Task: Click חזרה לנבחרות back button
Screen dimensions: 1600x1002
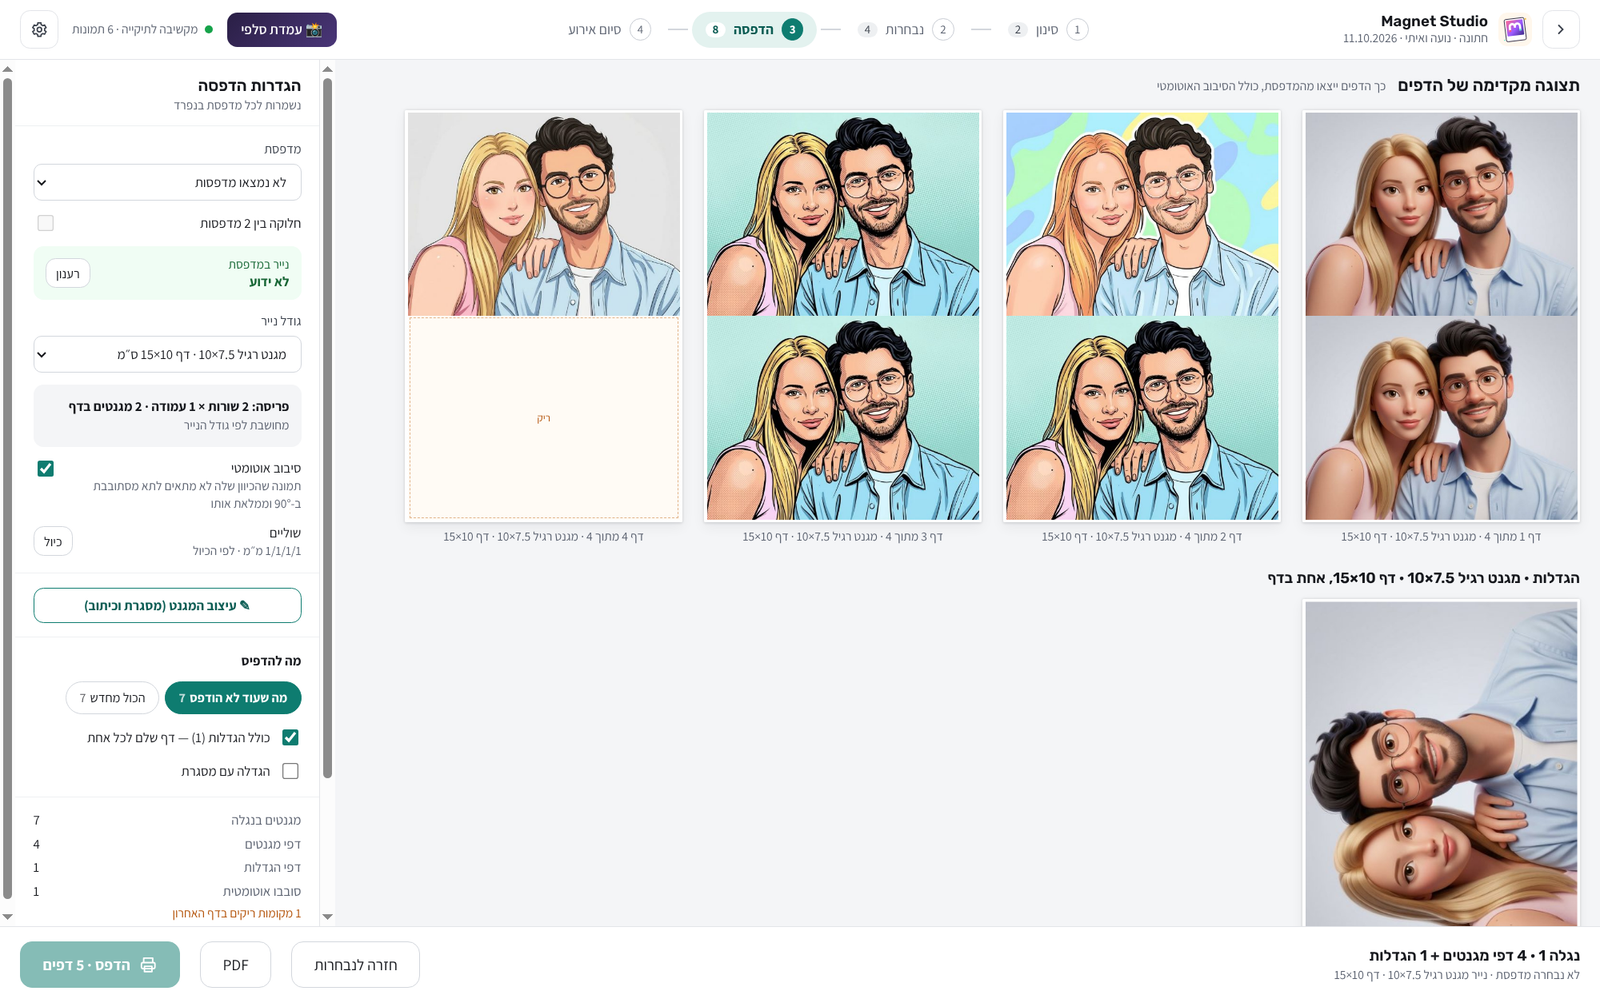Action: coord(355,965)
